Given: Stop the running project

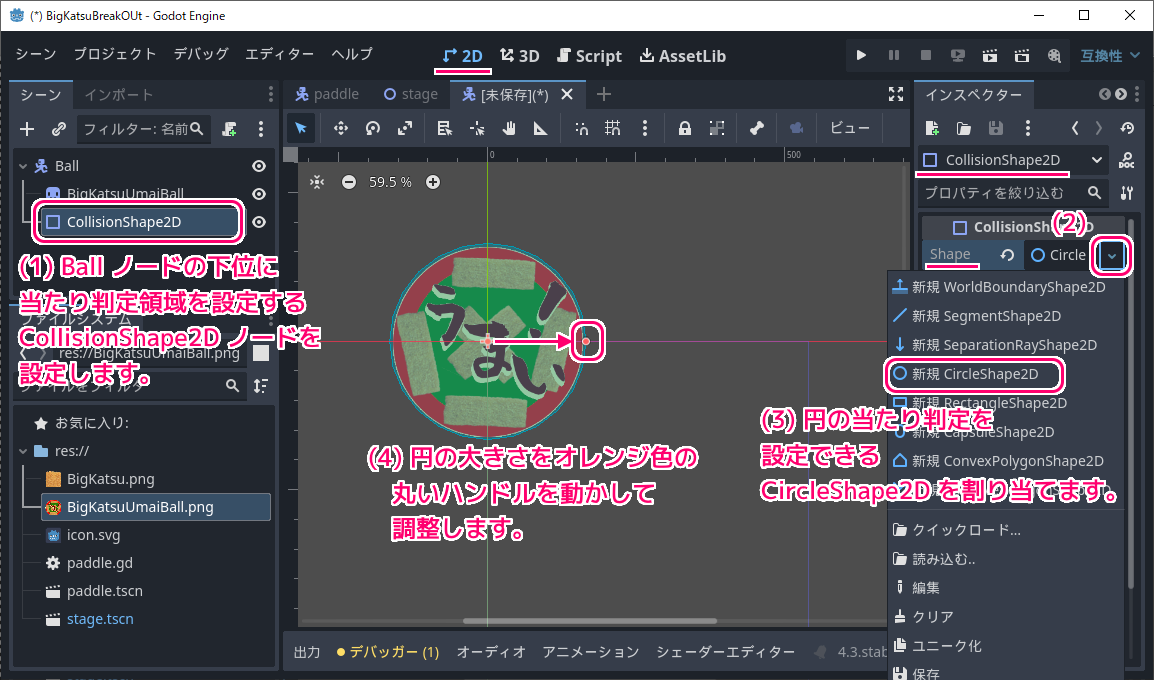Looking at the screenshot, I should (x=926, y=55).
